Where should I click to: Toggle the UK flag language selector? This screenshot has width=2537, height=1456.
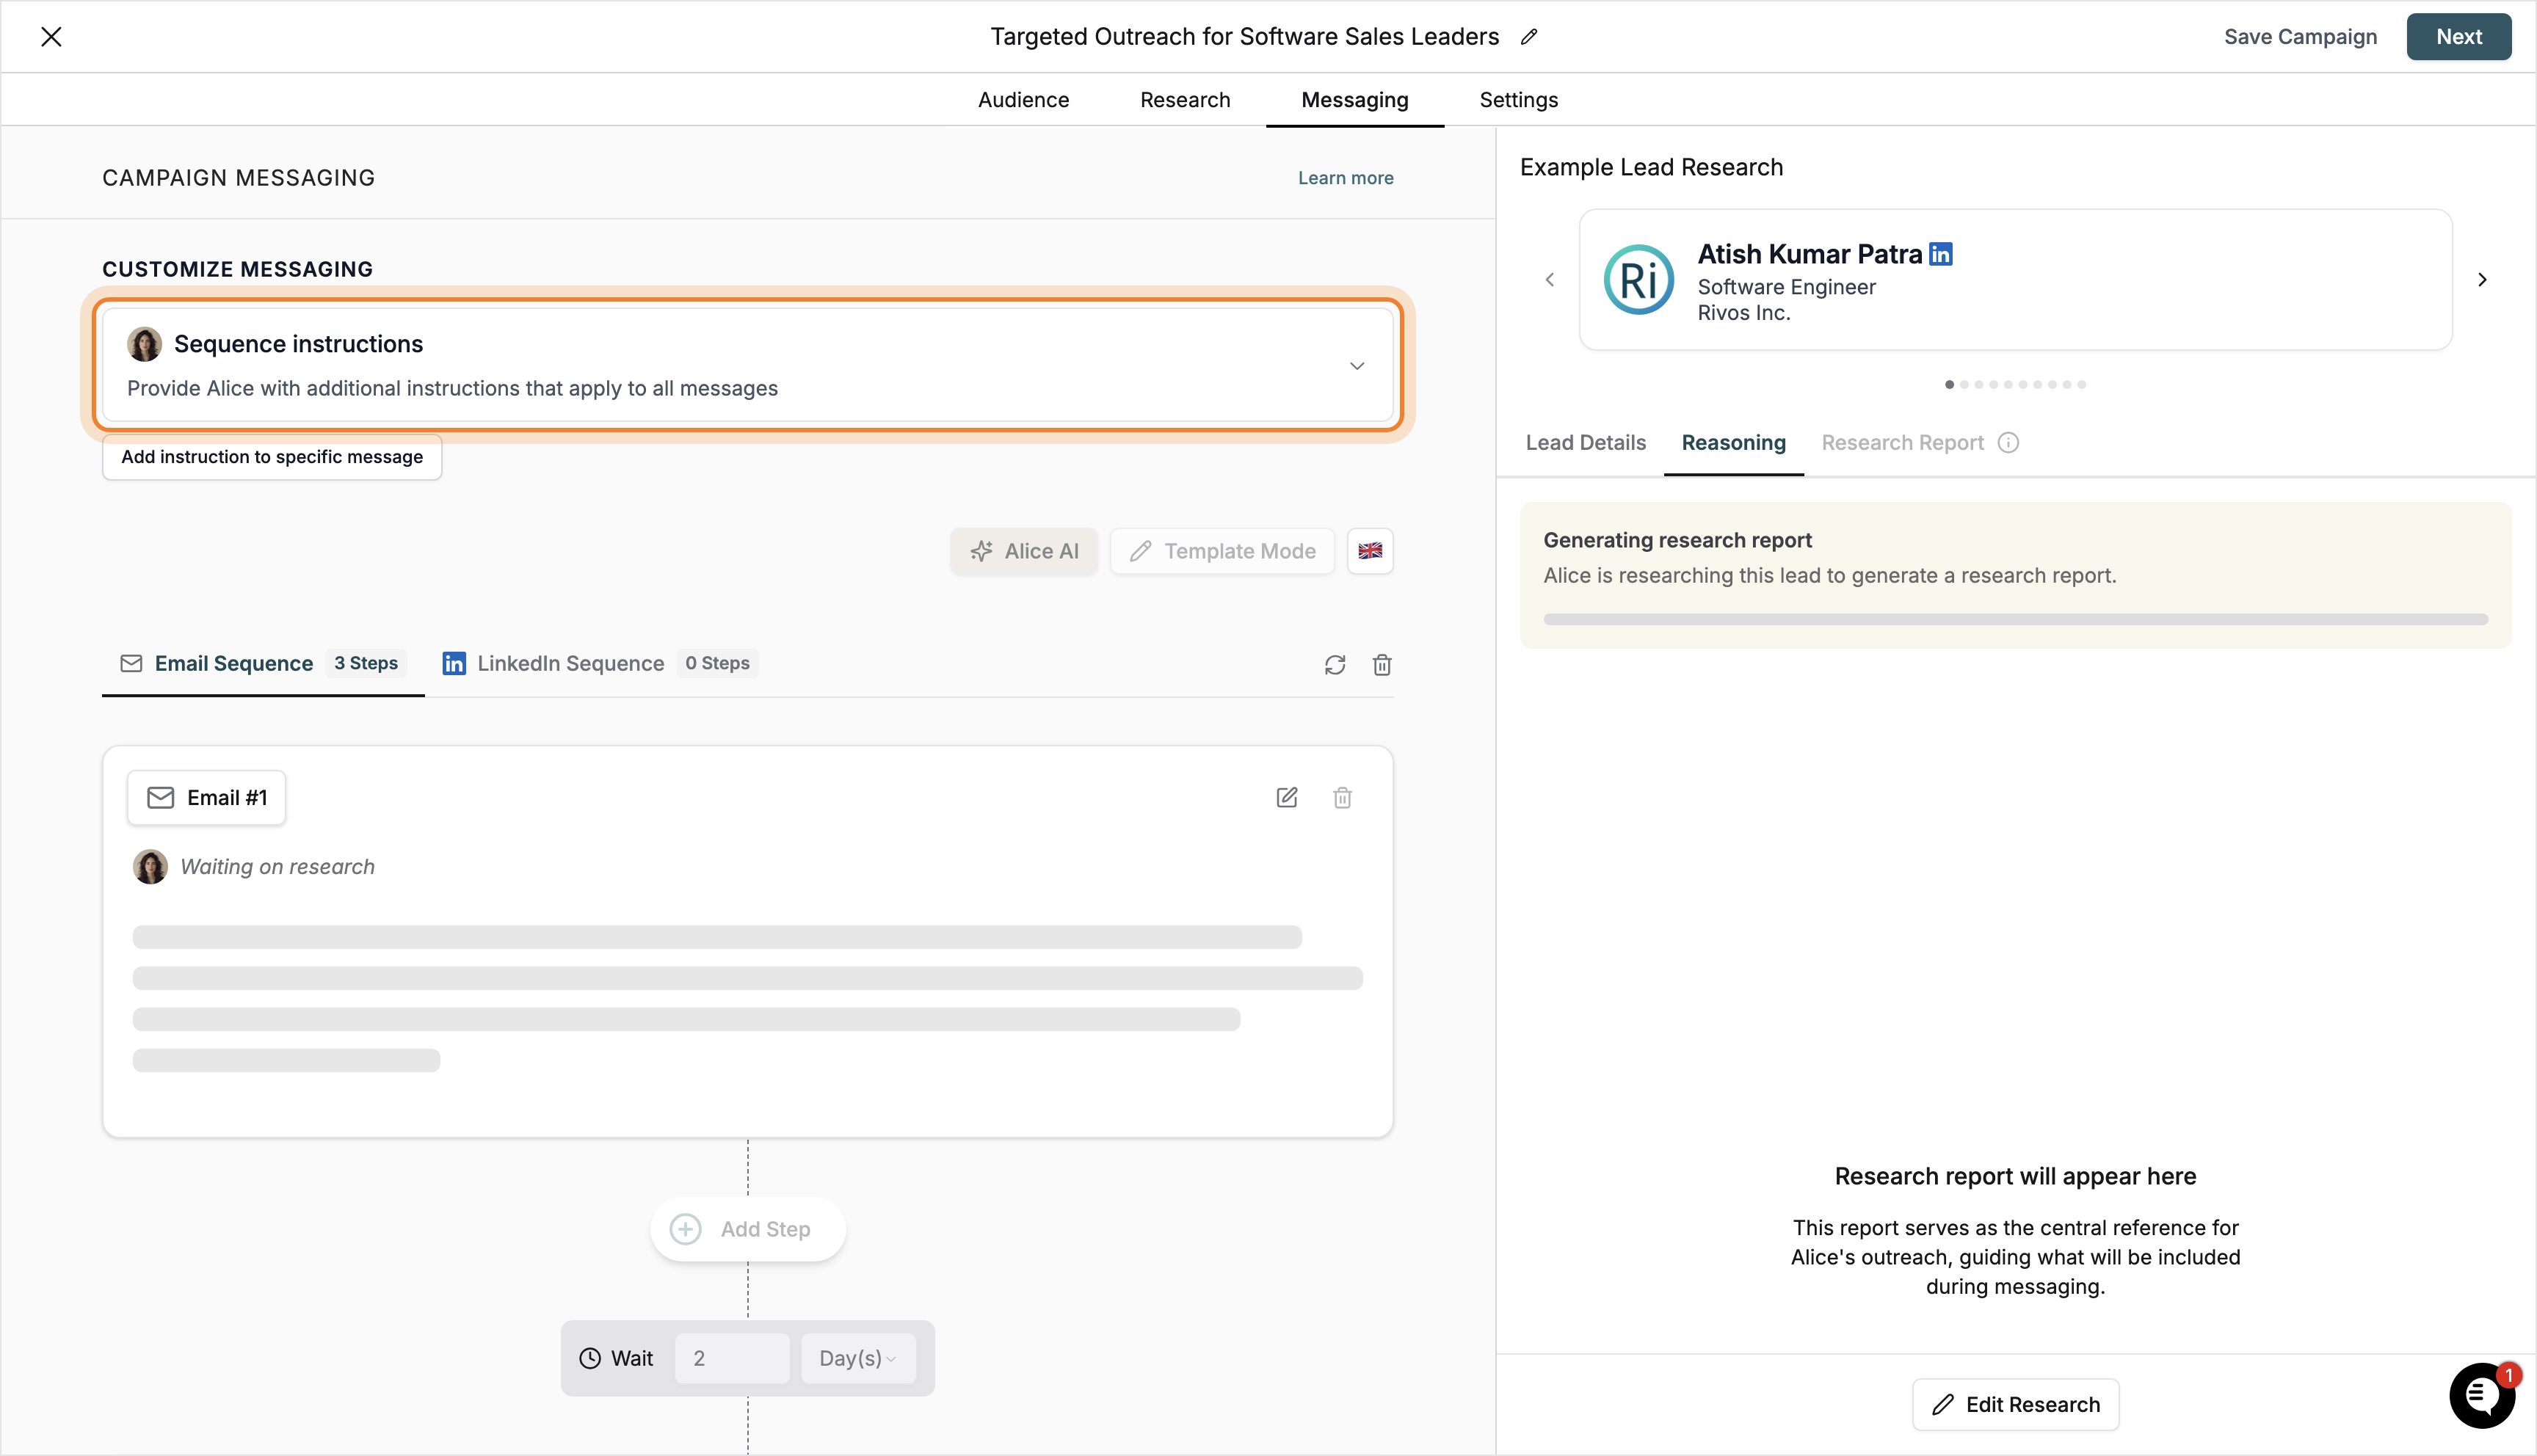click(x=1370, y=550)
